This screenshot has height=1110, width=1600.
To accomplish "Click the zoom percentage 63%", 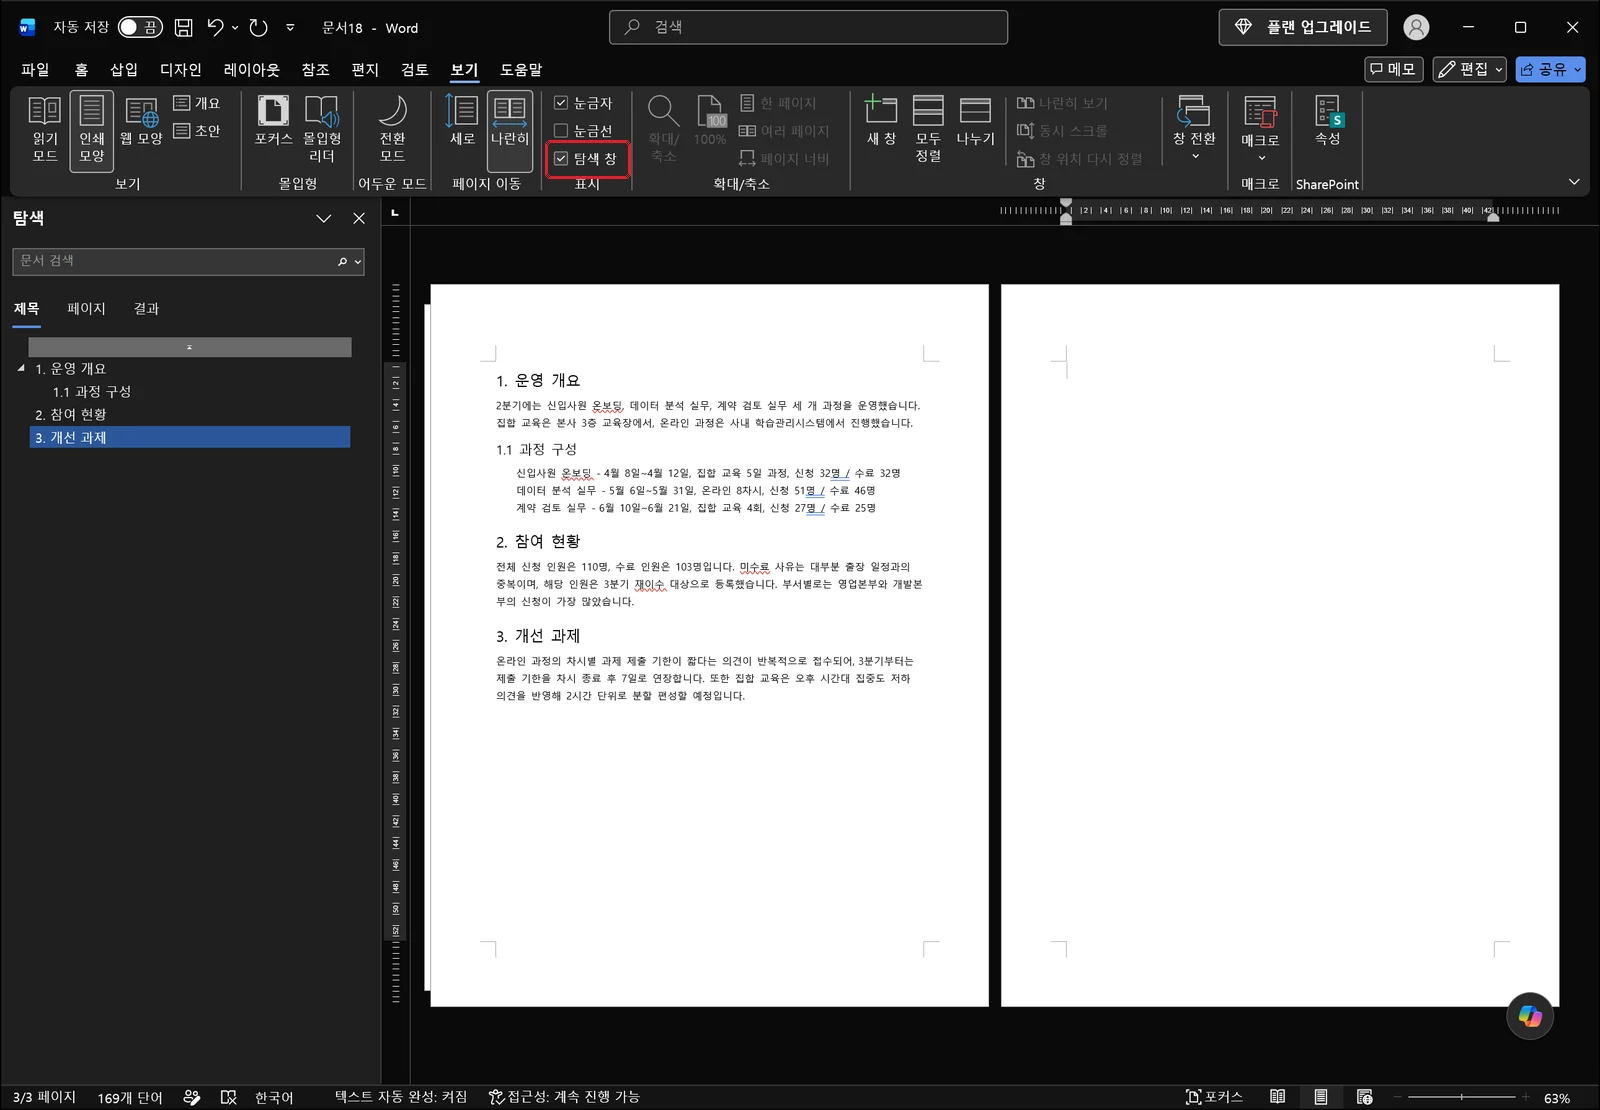I will pyautogui.click(x=1557, y=1098).
